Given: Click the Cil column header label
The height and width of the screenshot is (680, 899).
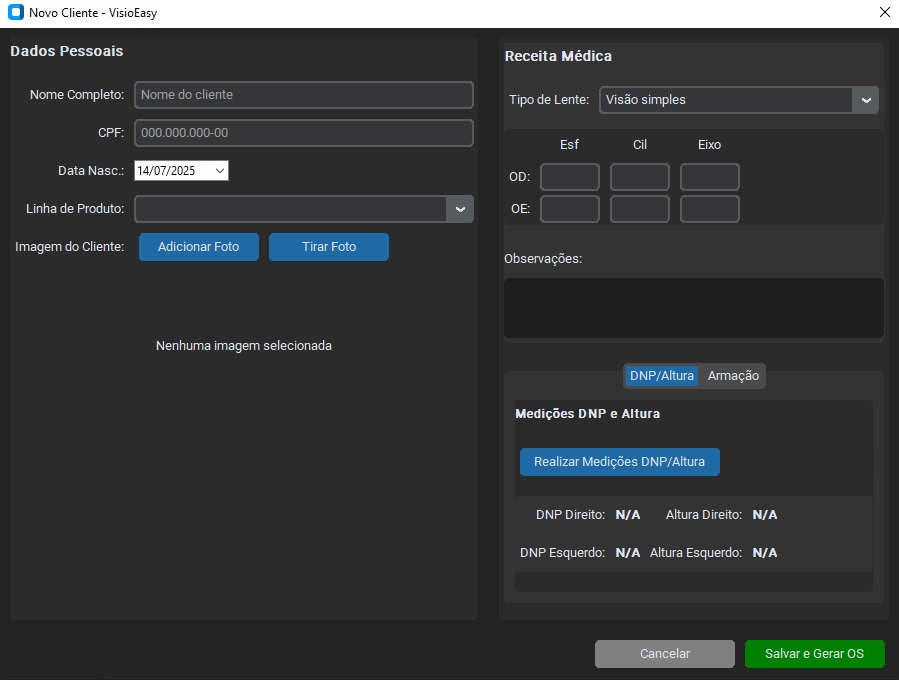Looking at the screenshot, I should 640,144.
